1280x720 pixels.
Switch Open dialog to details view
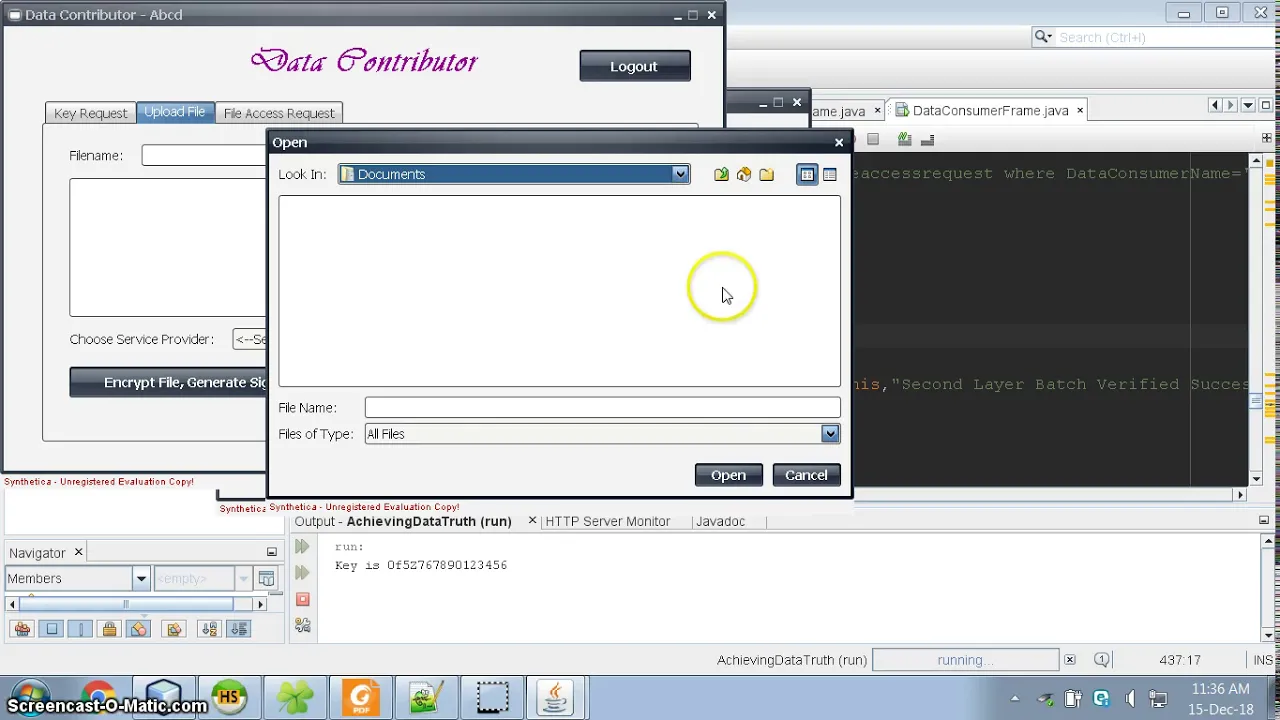[x=830, y=175]
